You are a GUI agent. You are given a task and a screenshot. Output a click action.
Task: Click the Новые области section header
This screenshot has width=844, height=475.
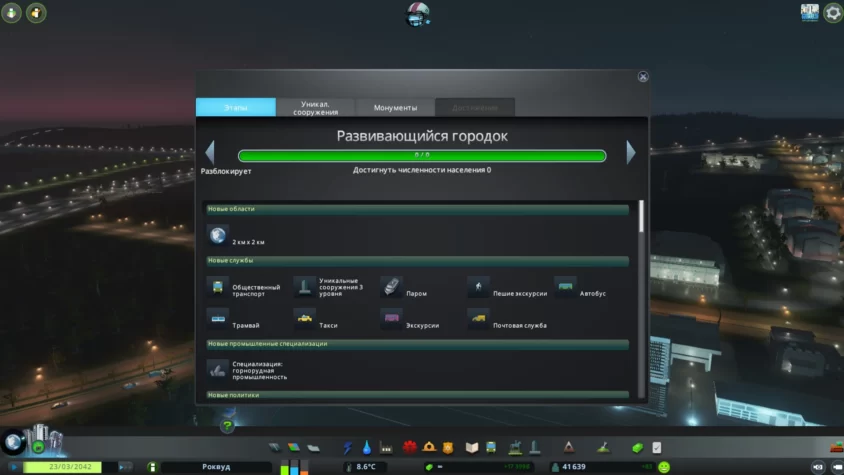click(418, 209)
